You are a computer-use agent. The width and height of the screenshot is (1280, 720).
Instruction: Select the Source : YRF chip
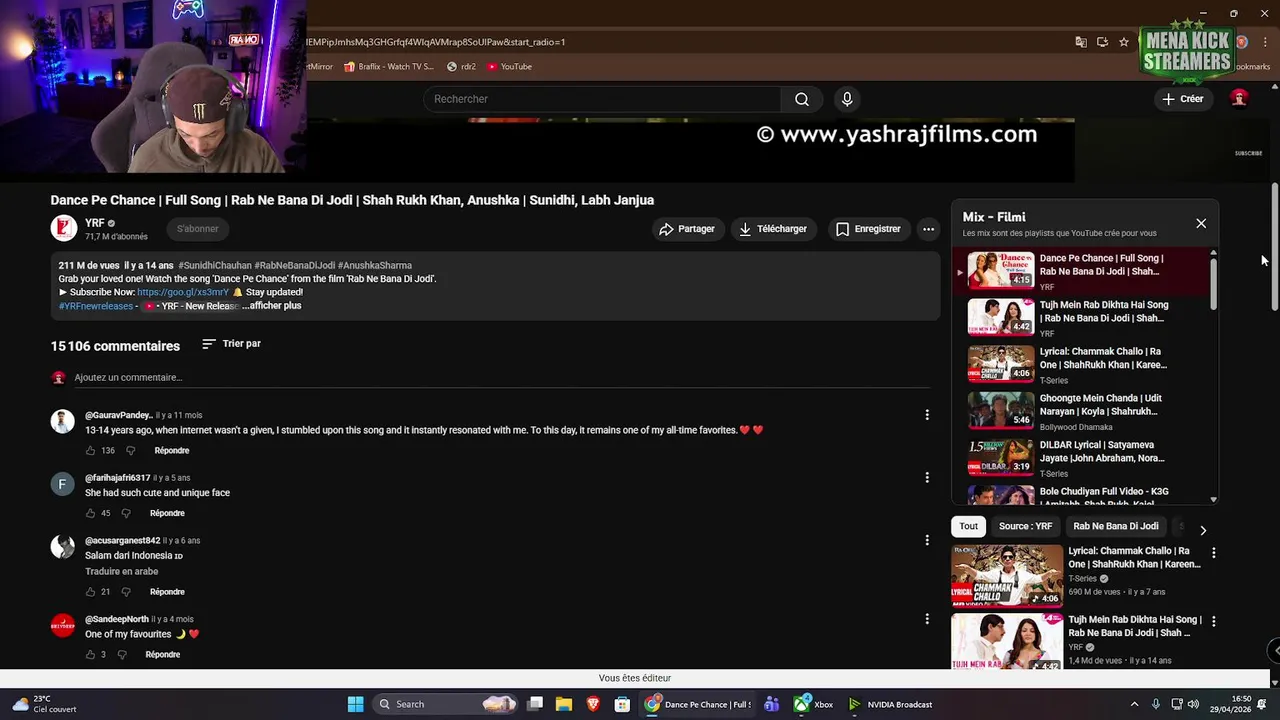tap(1025, 526)
